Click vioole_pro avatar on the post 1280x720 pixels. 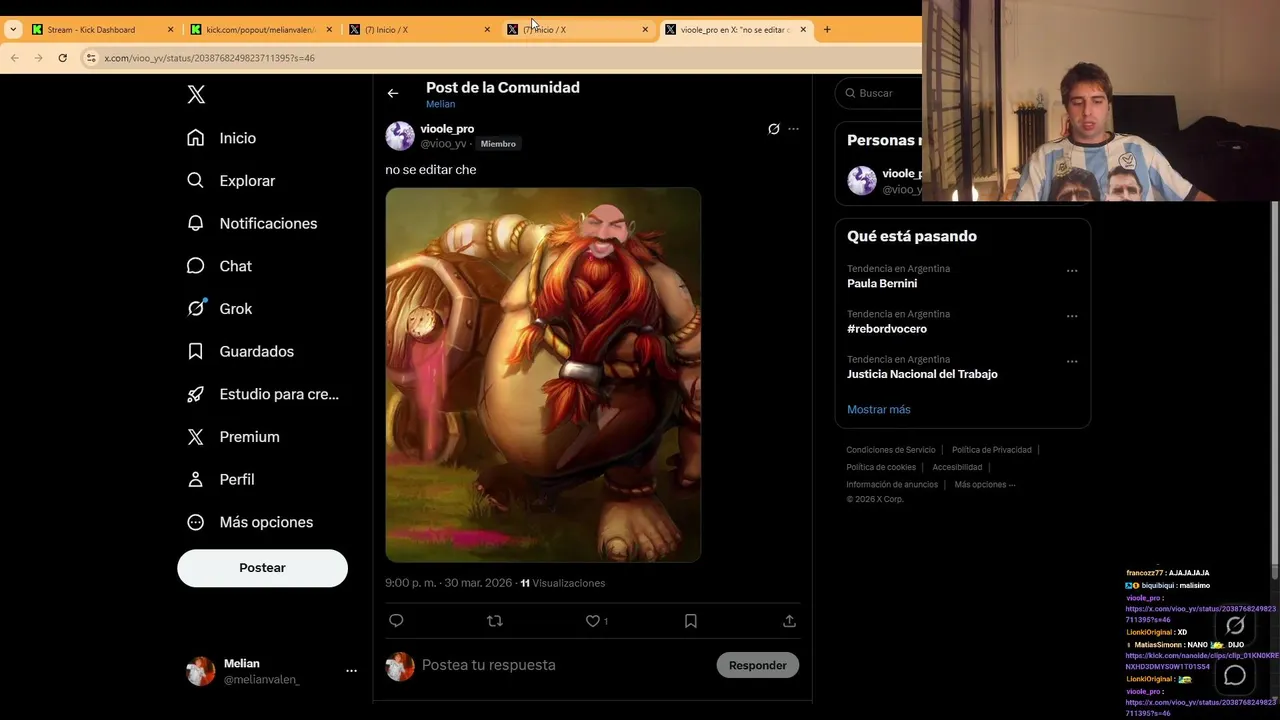pyautogui.click(x=400, y=136)
